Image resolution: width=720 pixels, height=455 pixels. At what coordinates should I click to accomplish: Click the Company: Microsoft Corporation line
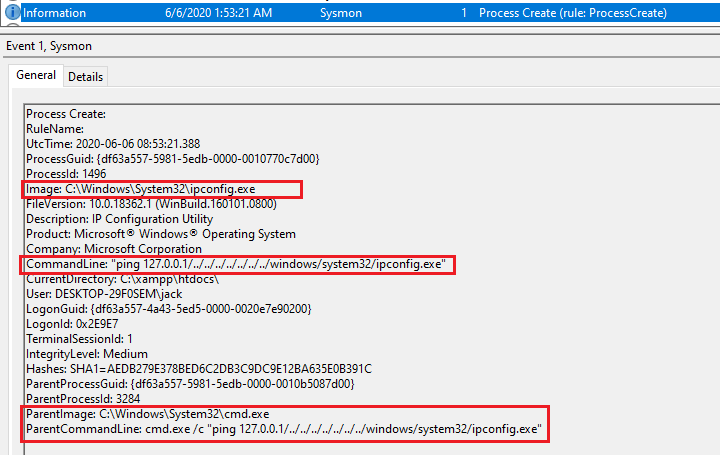114,249
